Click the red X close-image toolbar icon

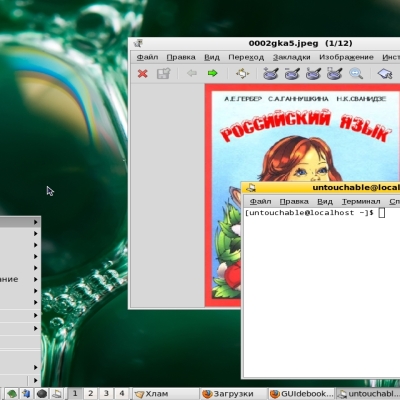pyautogui.click(x=143, y=73)
